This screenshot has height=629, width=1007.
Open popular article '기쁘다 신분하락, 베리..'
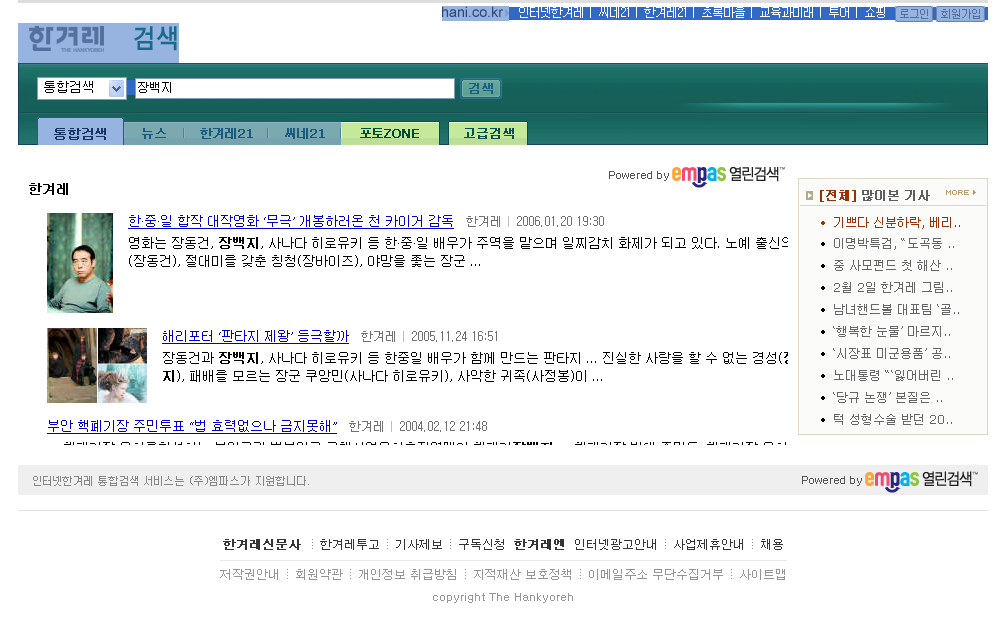897,222
